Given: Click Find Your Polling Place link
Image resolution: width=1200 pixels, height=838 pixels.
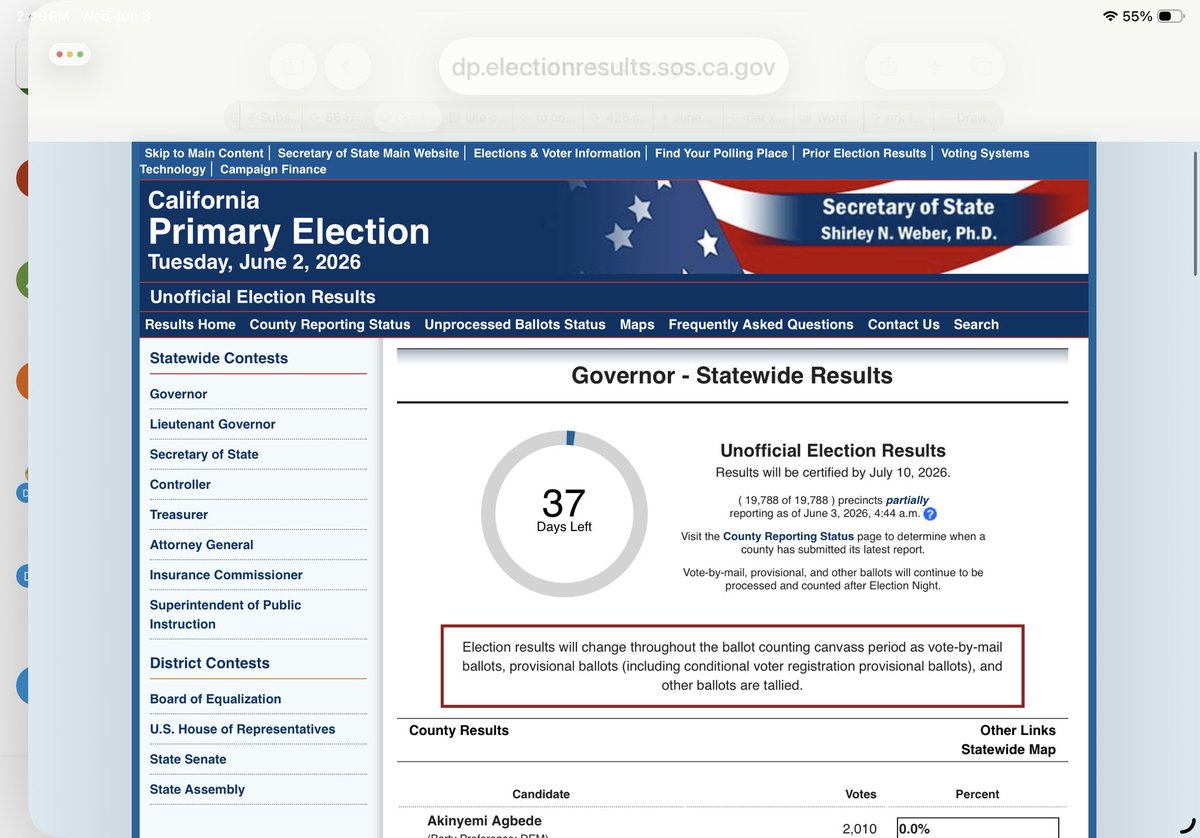Looking at the screenshot, I should click(x=721, y=153).
